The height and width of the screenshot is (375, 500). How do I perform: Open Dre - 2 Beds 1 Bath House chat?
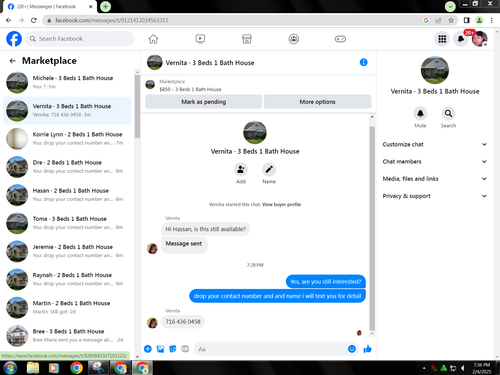(x=67, y=167)
